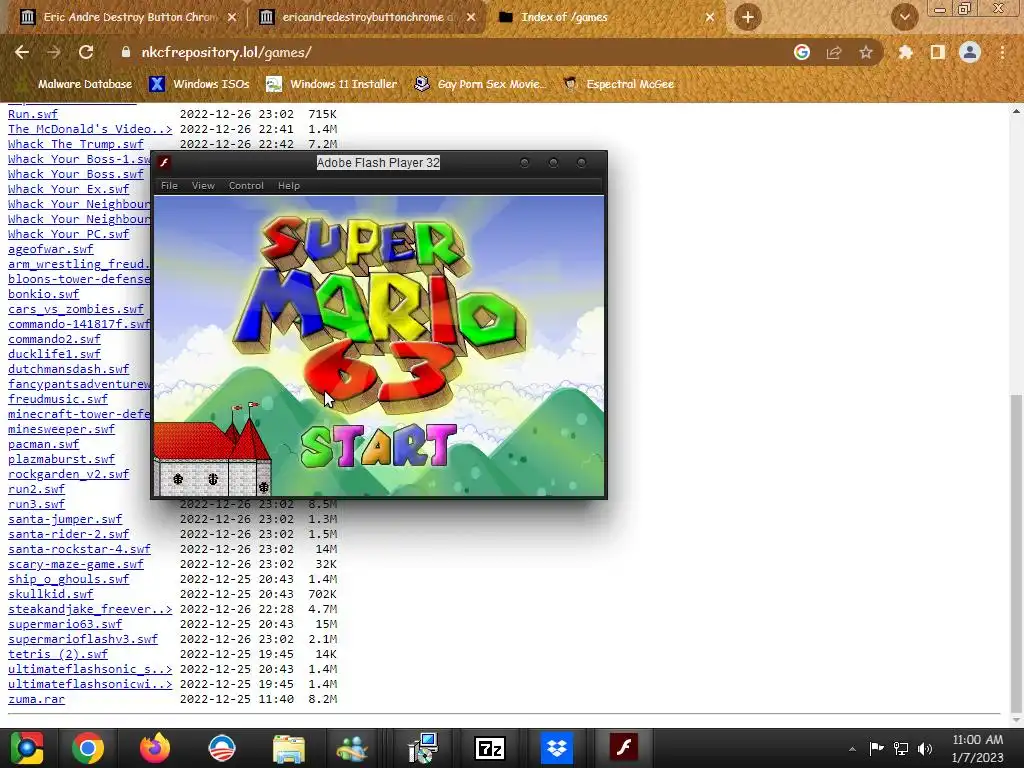This screenshot has height=768, width=1024.
Task: Open ageofwar.swf link
Action: pos(50,249)
